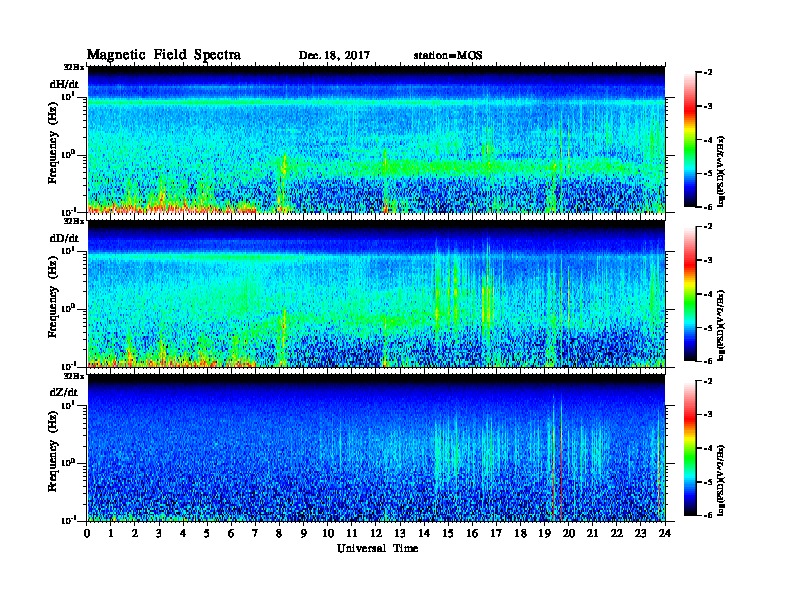This screenshot has height=612, width=792.
Task: Click hour tick label "17" on time axis
Action: point(496,533)
